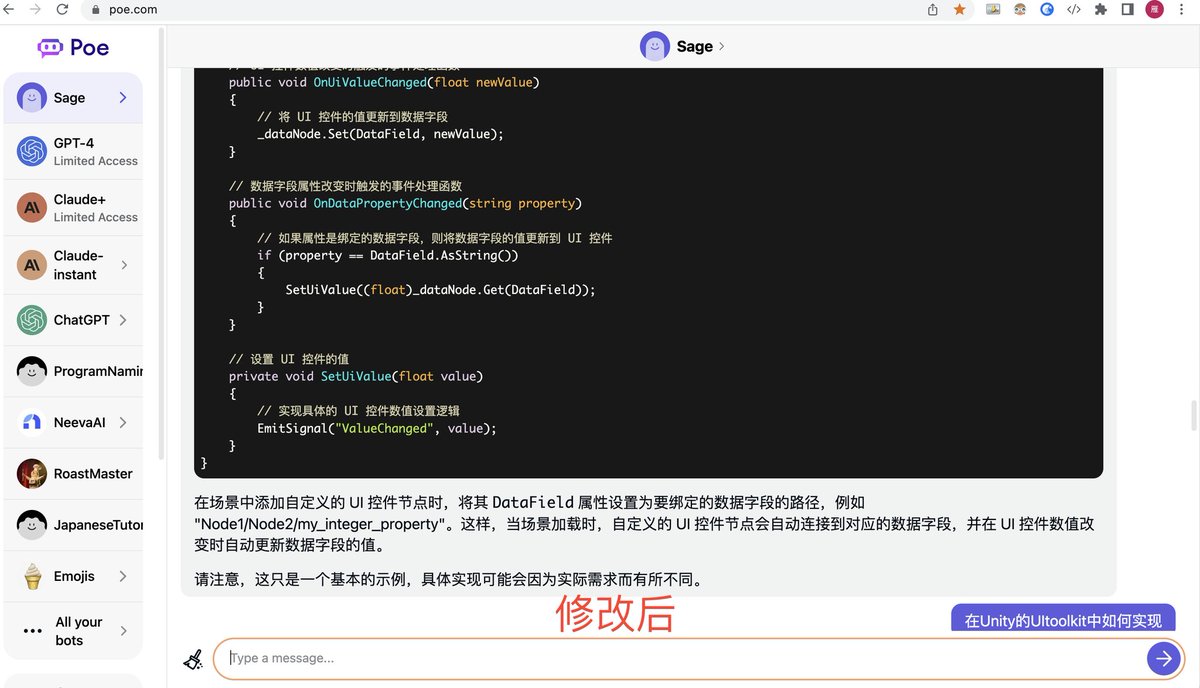
Task: Expand the NeevaAI chevron
Action: coord(123,422)
